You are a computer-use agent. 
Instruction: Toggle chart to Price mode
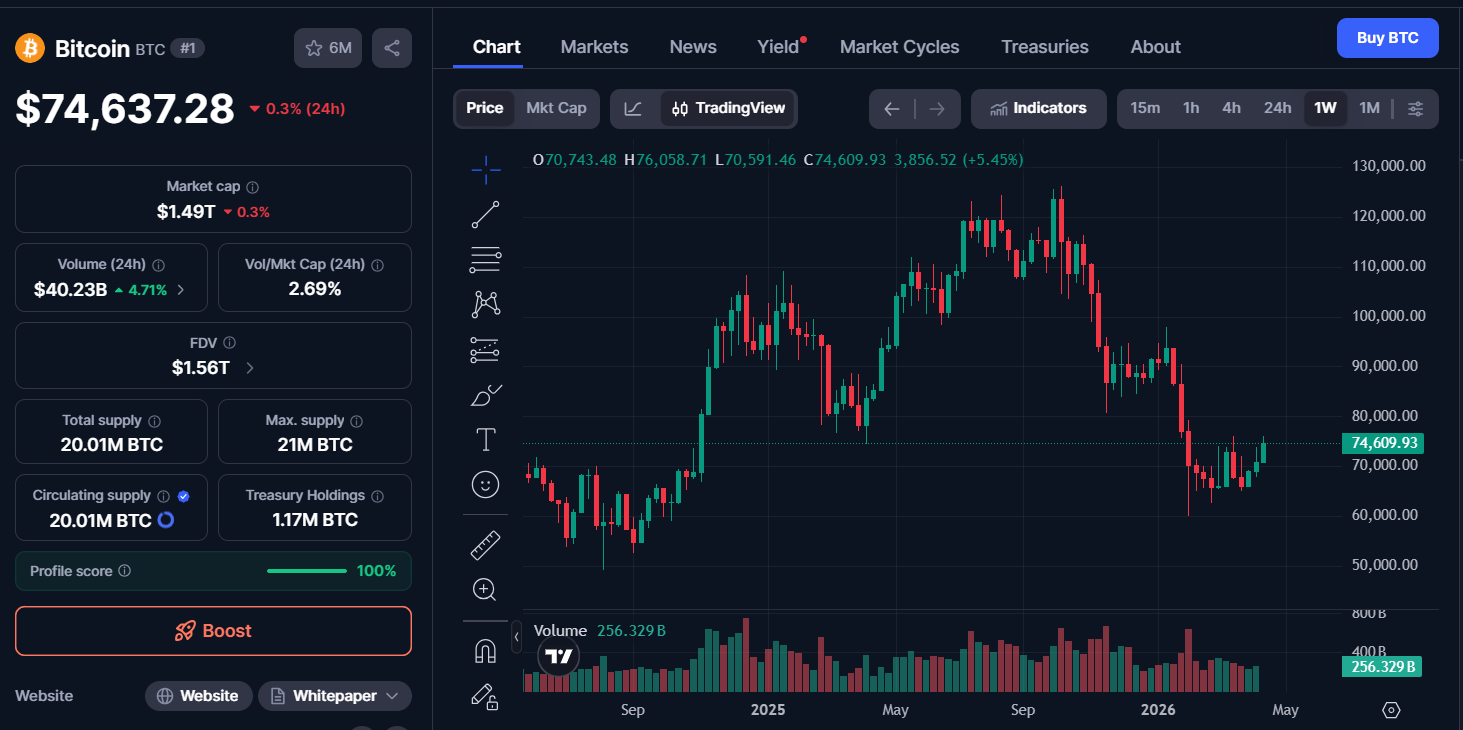pyautogui.click(x=485, y=108)
